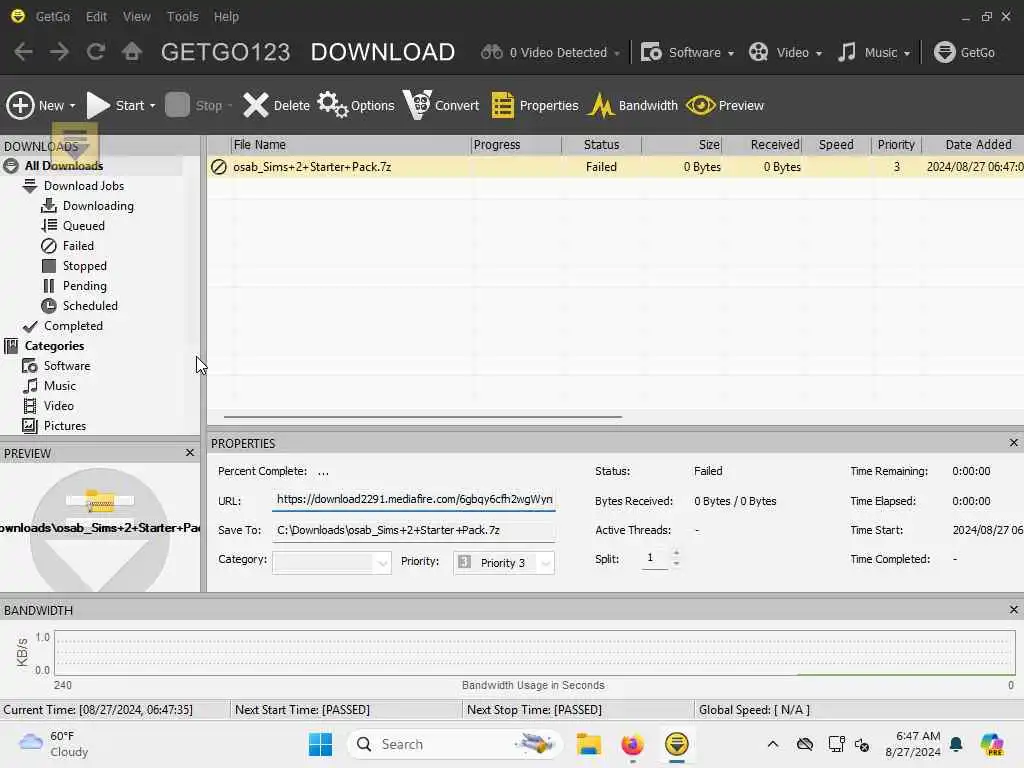Click the Delete X icon
The width and height of the screenshot is (1024, 768).
pos(255,105)
